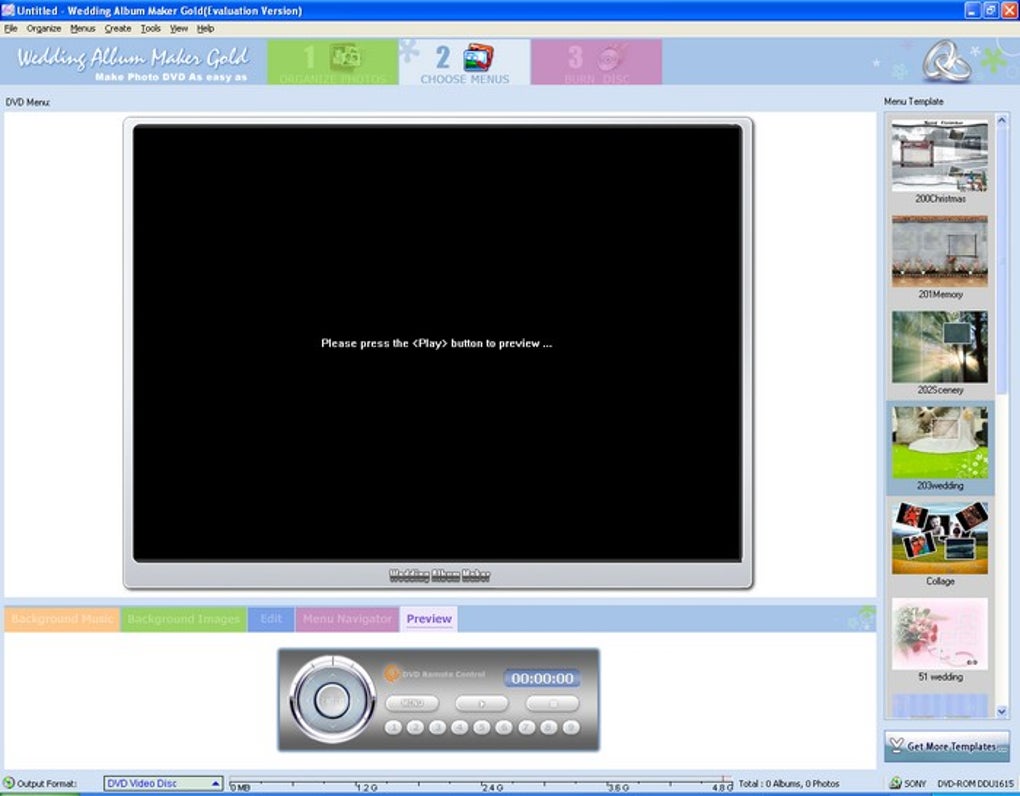The image size is (1020, 796).
Task: Click the SONY disc drive icon
Action: 895,783
